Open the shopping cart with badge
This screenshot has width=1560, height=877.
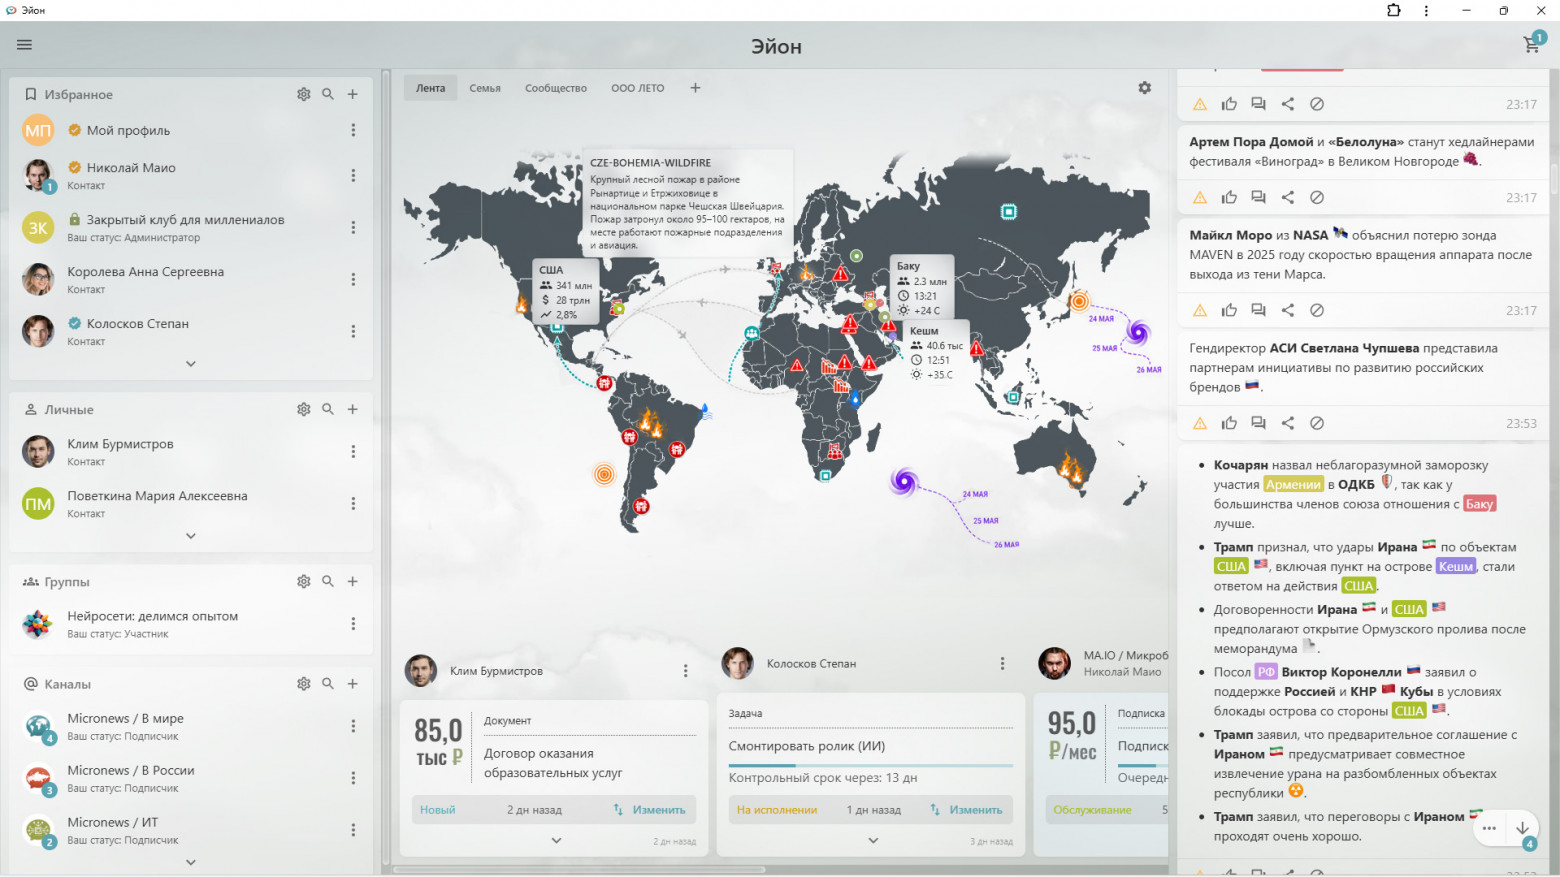point(1533,44)
